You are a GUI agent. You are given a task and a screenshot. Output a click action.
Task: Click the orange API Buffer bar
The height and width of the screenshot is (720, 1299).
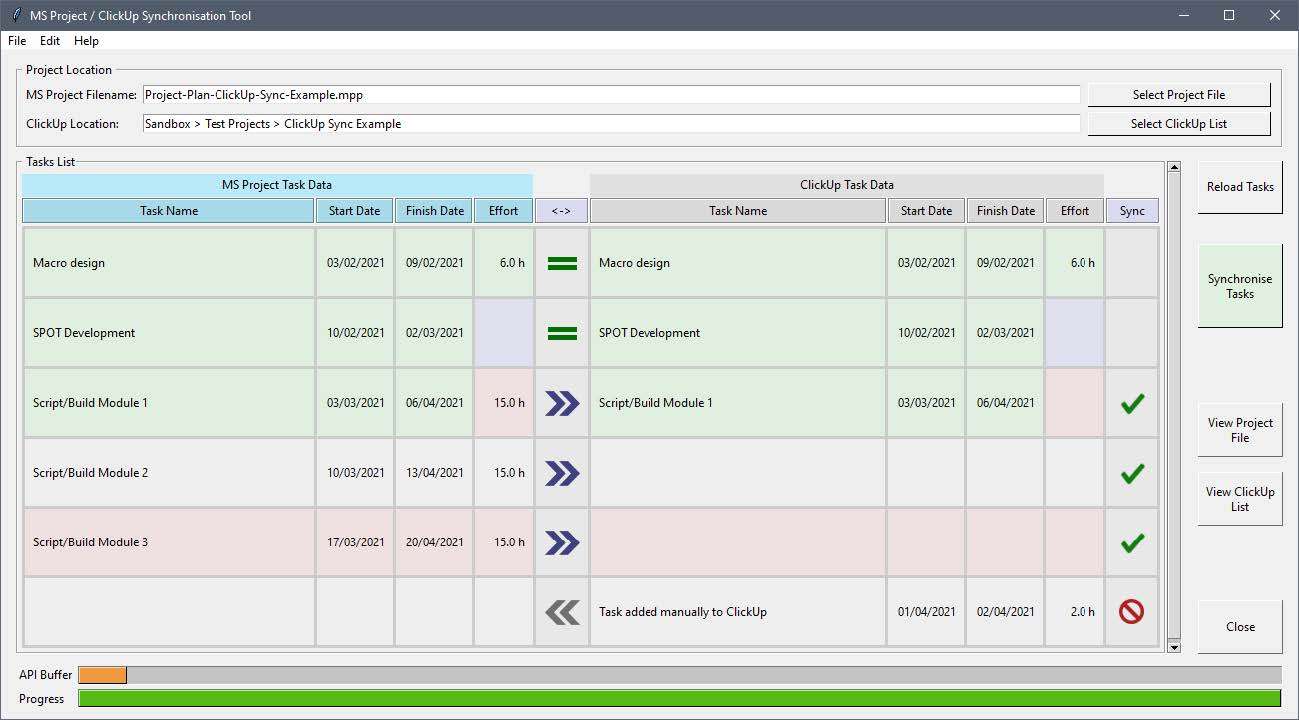103,675
